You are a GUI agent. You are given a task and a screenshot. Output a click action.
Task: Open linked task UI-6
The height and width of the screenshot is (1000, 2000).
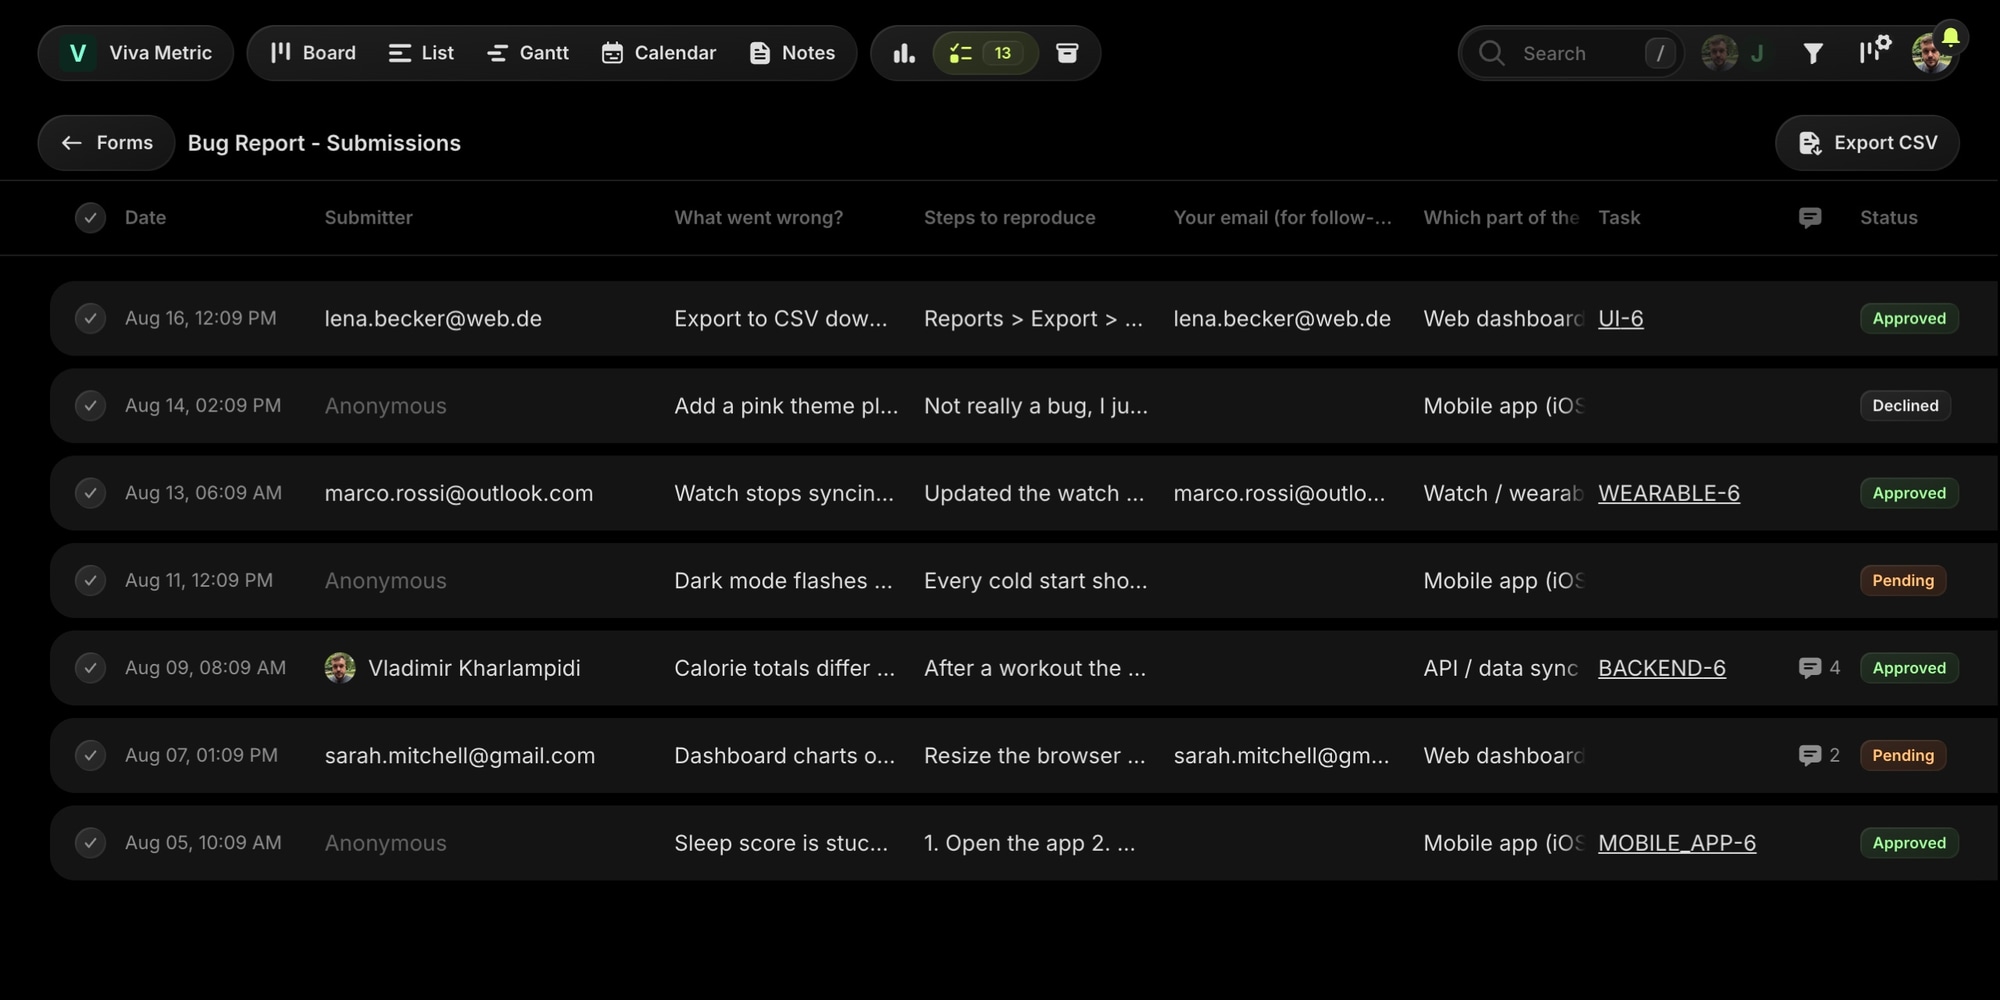(1621, 318)
